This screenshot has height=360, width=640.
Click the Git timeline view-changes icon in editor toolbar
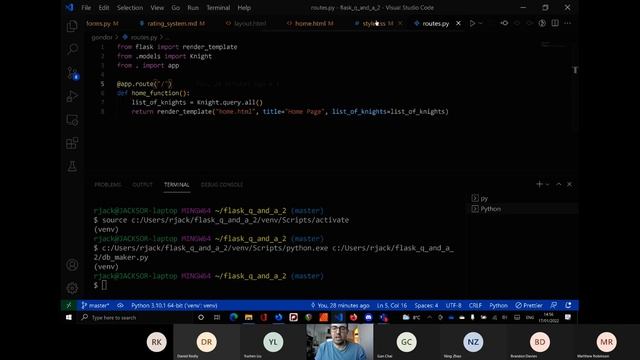[x=504, y=23]
